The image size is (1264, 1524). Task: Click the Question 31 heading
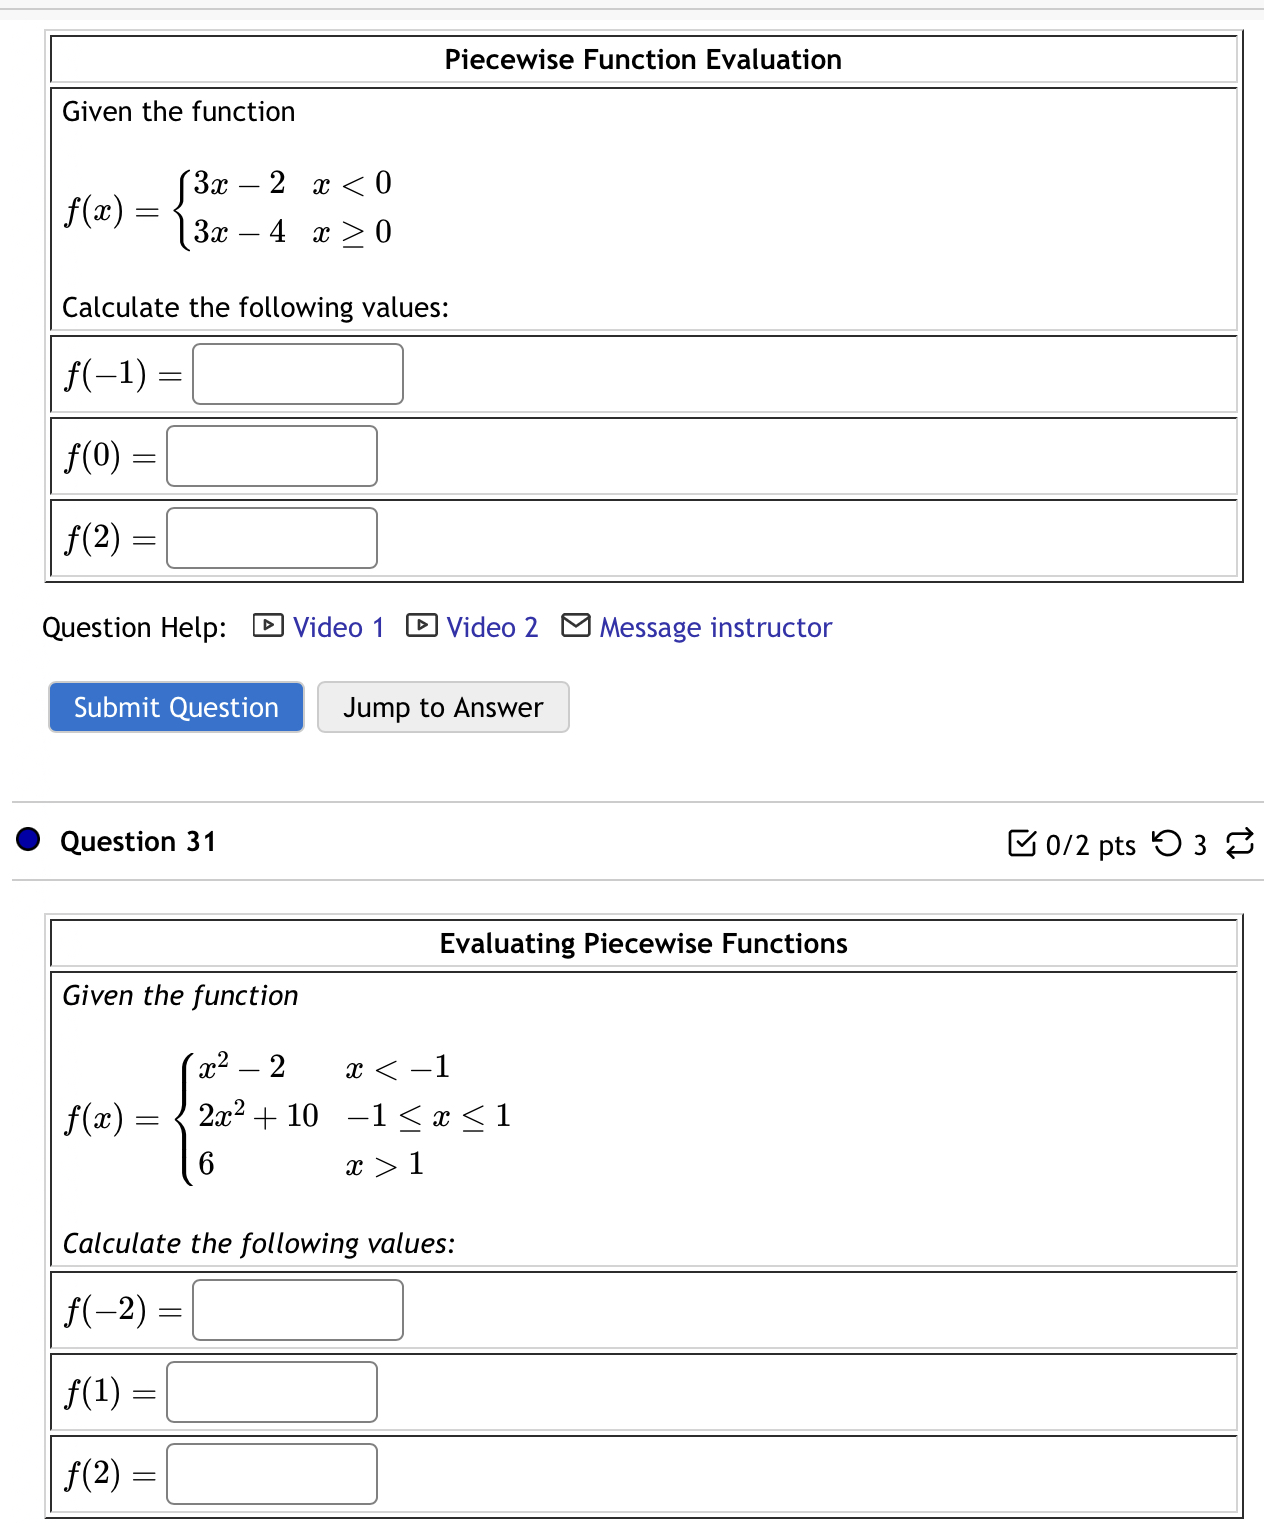pos(136,841)
